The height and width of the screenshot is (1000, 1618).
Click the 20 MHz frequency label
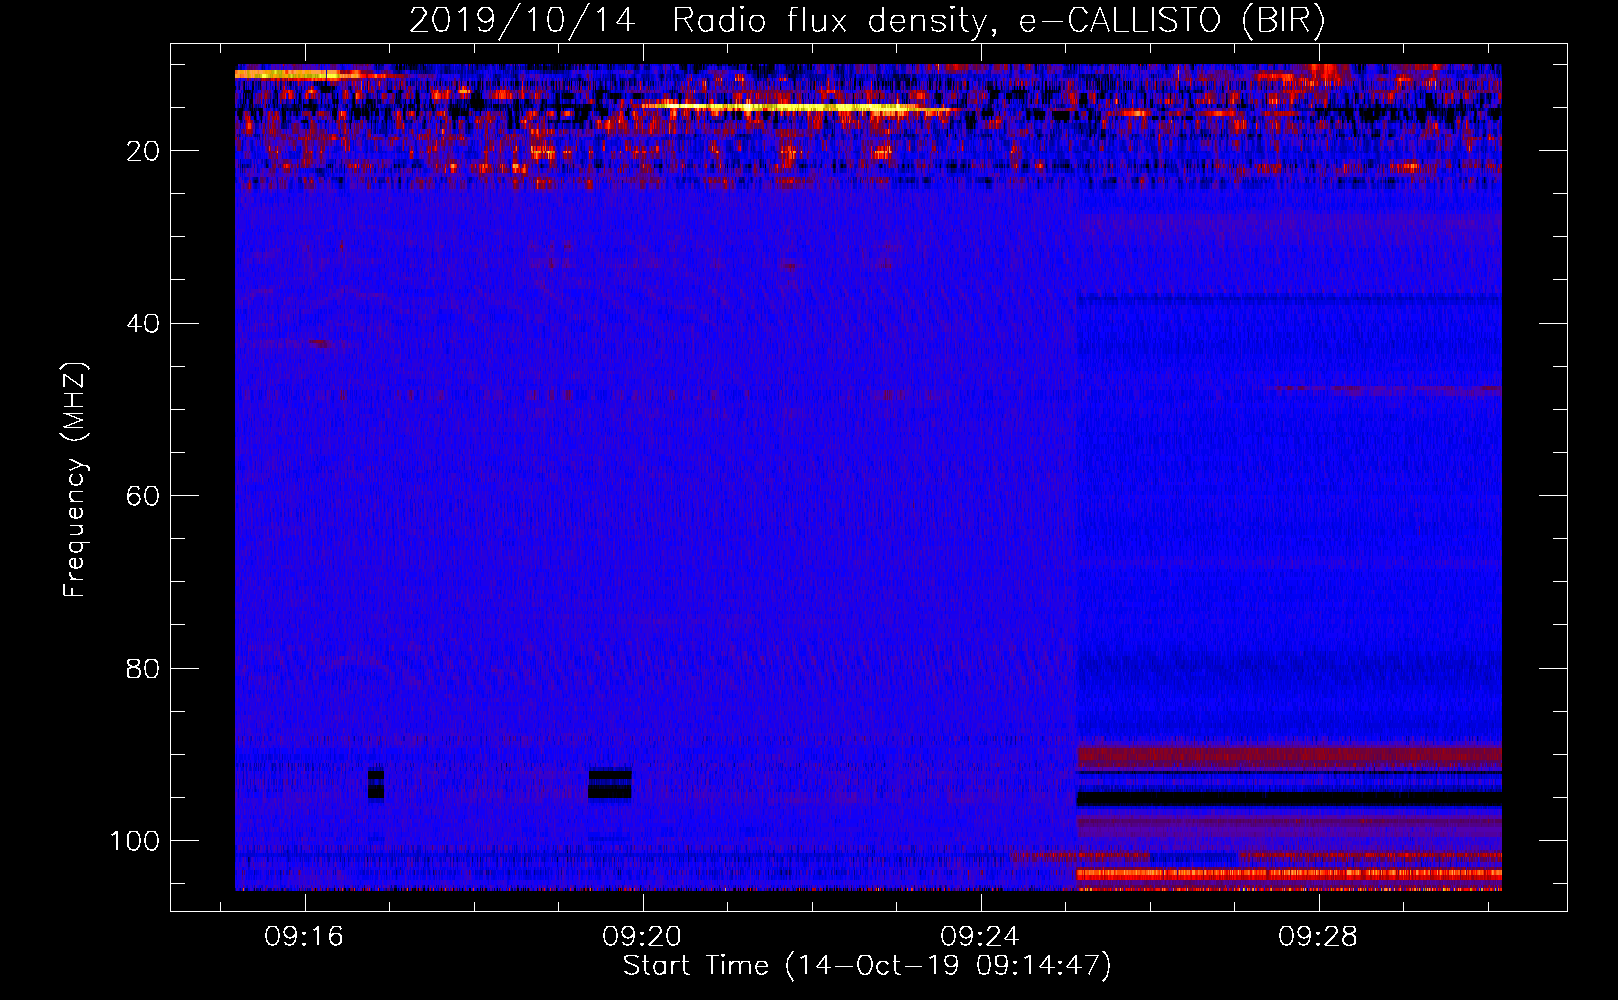tap(144, 151)
